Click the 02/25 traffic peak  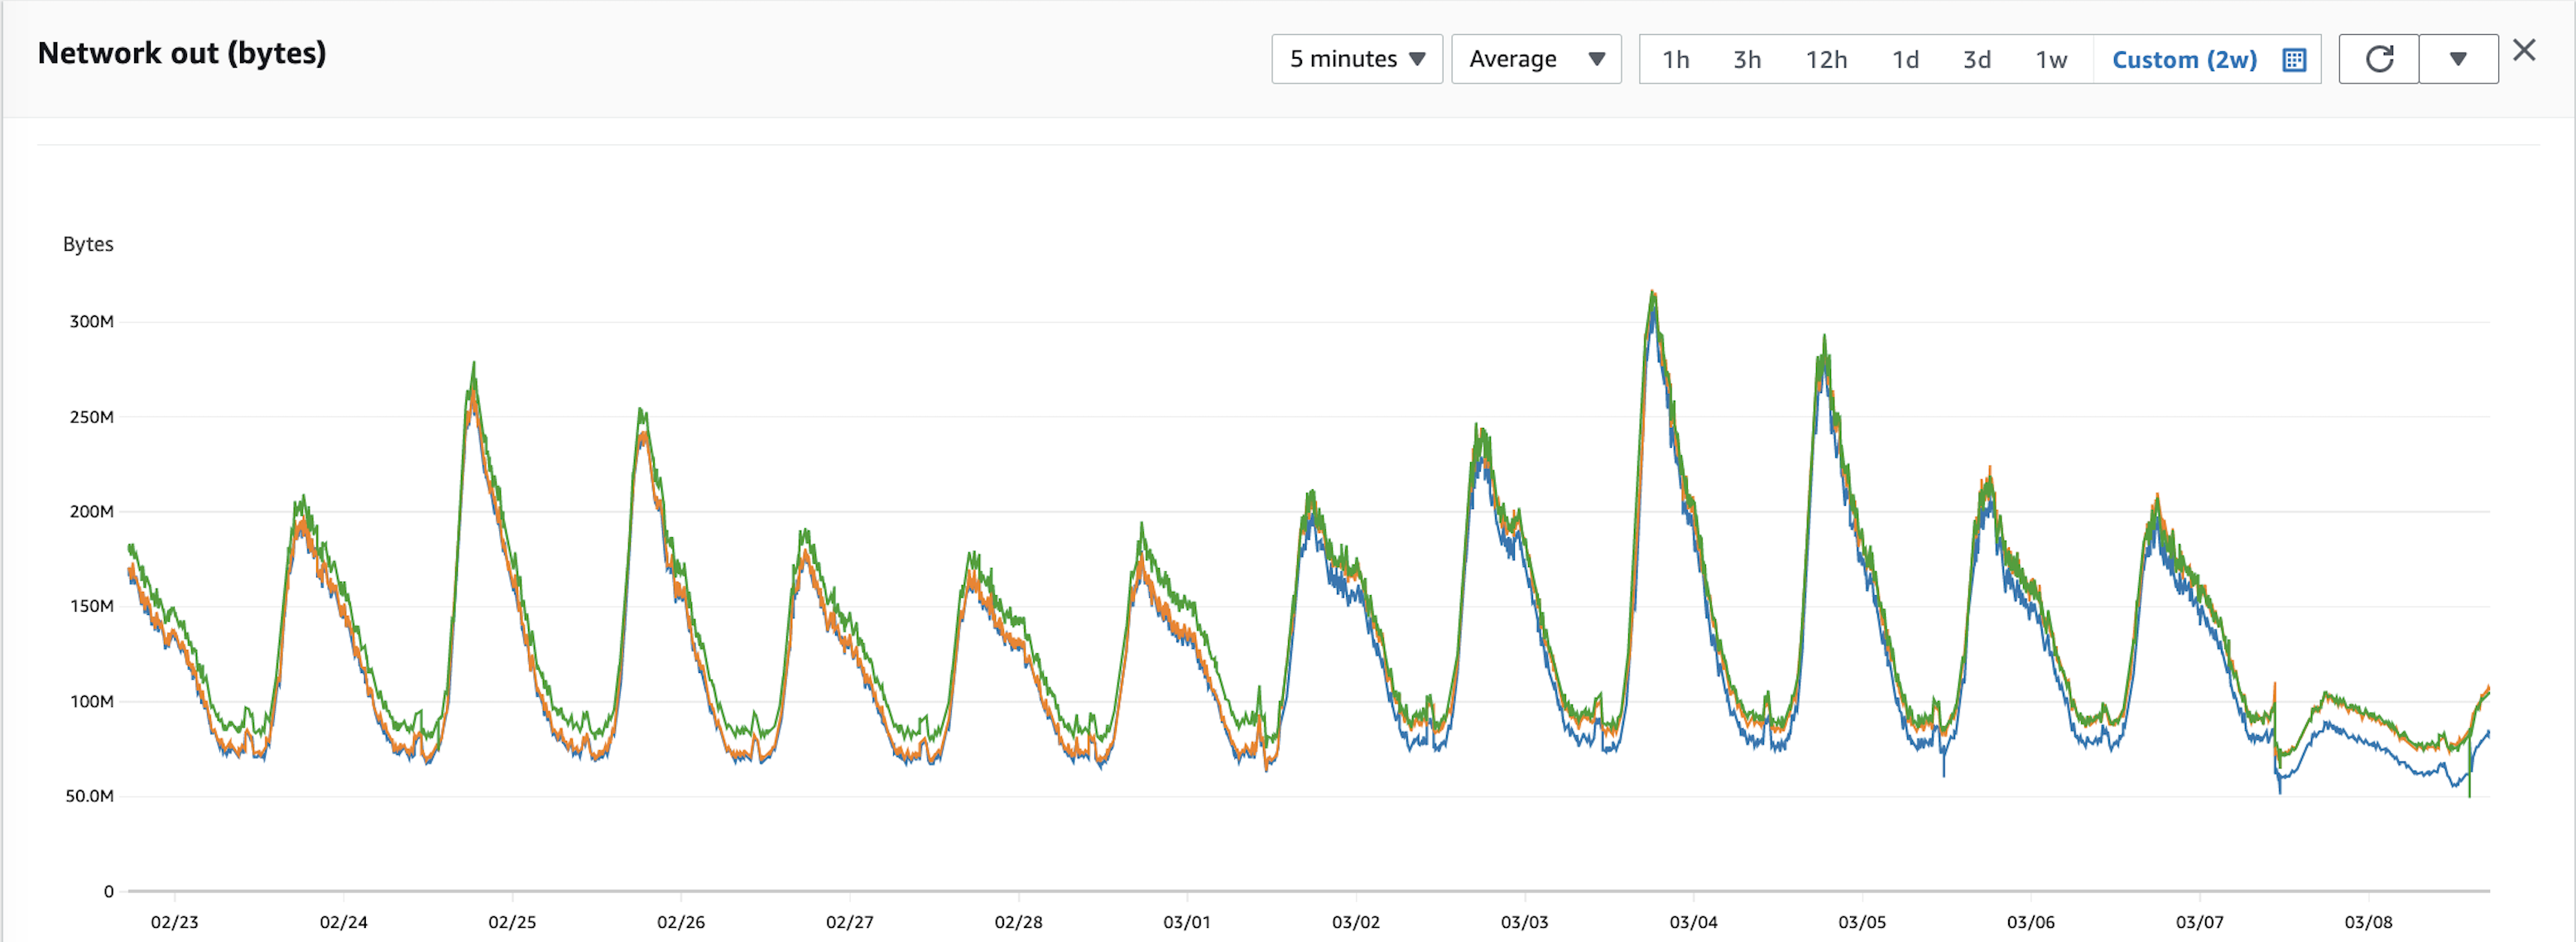coord(473,365)
